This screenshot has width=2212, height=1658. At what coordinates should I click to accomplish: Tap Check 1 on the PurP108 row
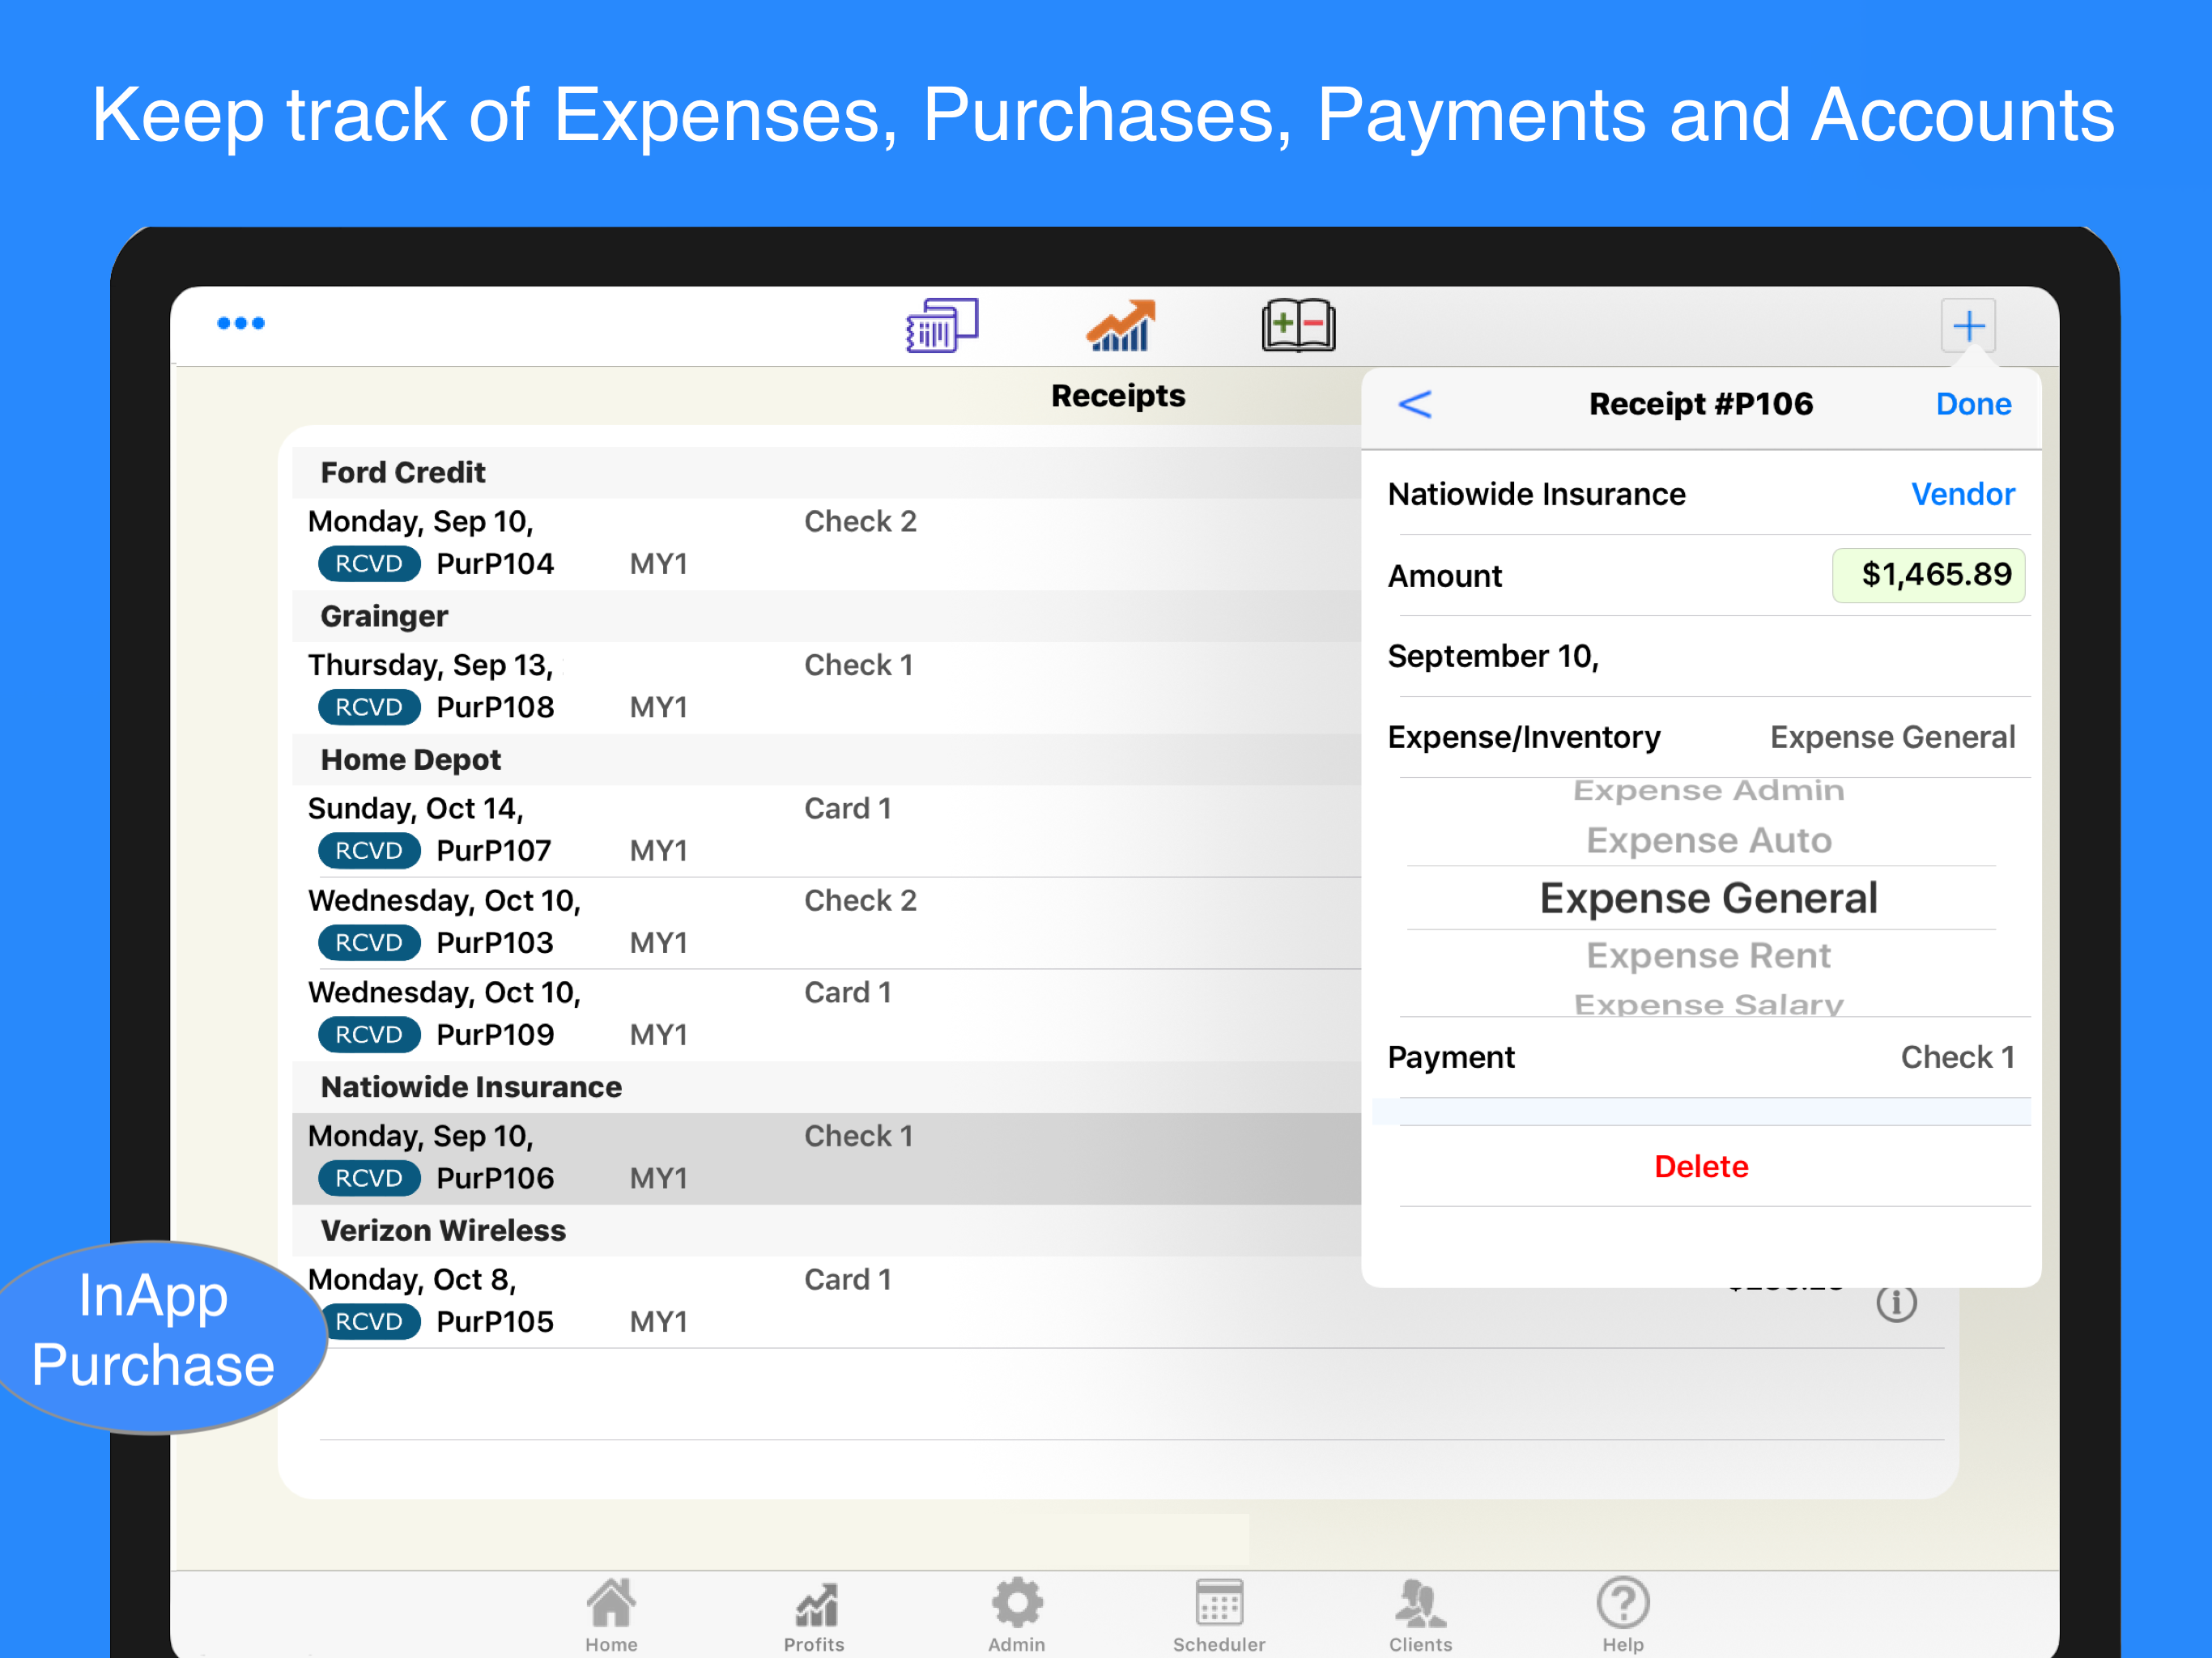point(858,665)
